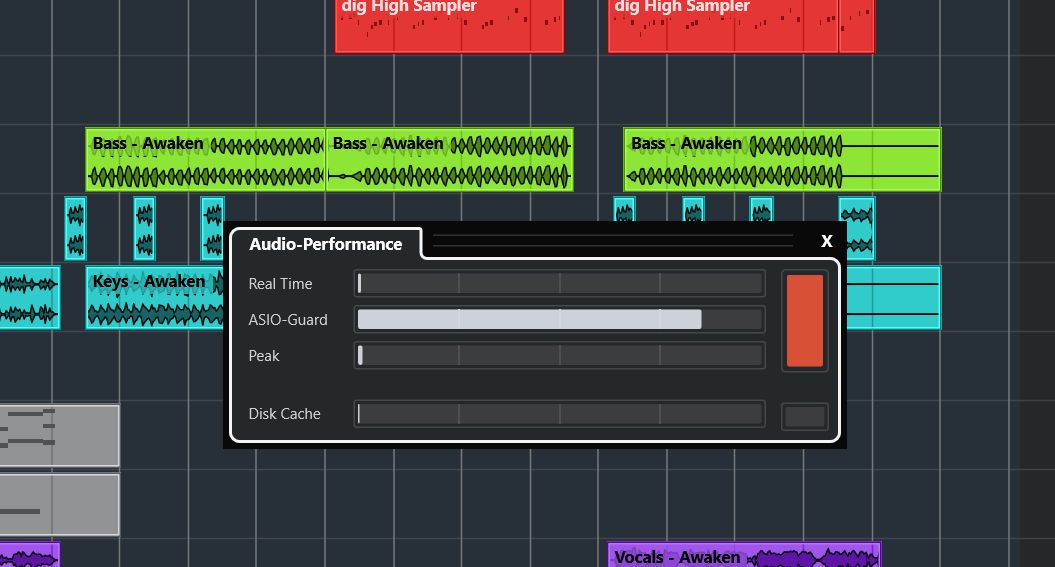
Task: Click the Audio-Performance title tab
Action: pos(325,244)
